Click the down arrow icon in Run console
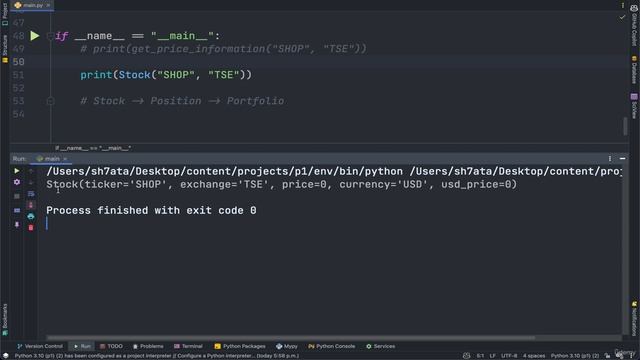Viewport: 640px width, 360px height. tap(31, 182)
